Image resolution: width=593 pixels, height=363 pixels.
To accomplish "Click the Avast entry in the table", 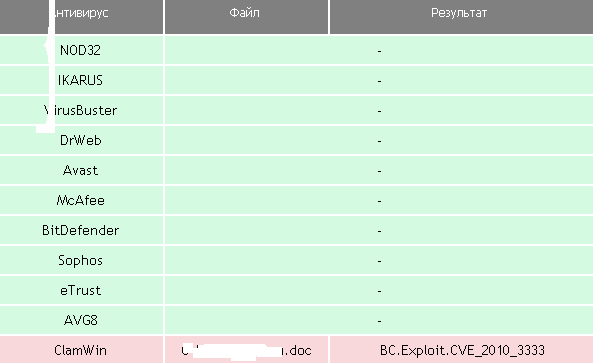I will point(80,170).
